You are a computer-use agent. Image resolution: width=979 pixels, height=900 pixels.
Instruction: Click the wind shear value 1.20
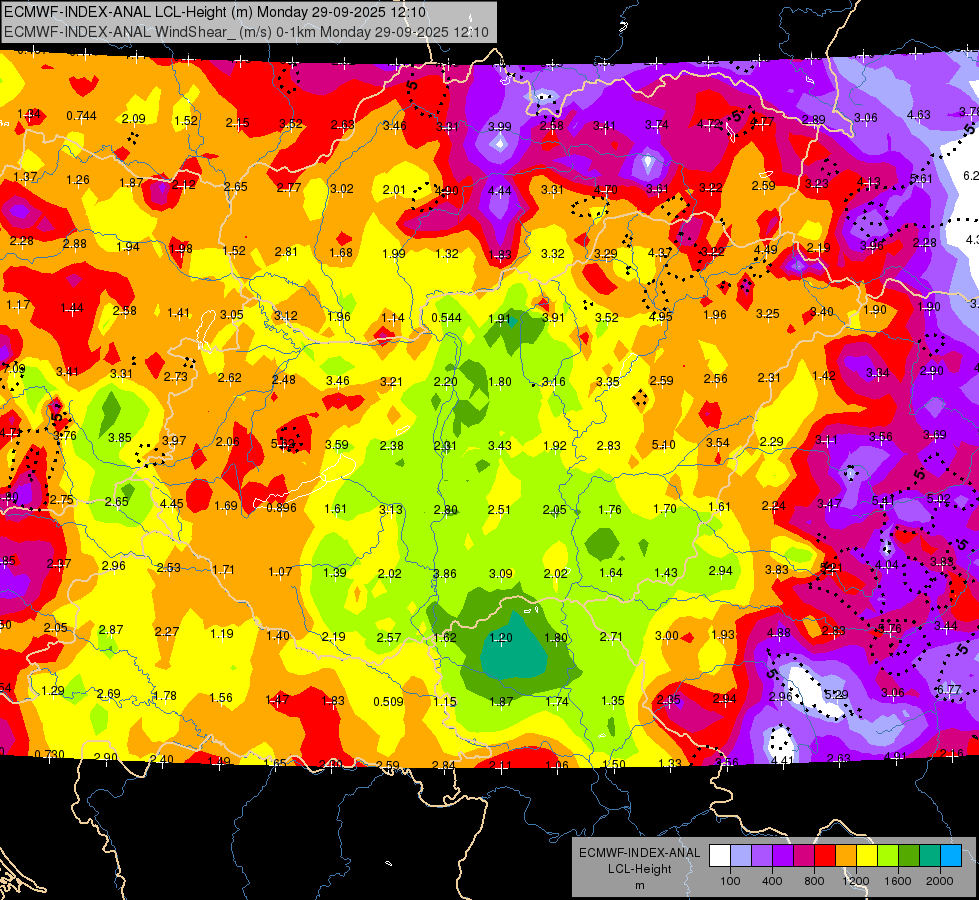tap(501, 638)
